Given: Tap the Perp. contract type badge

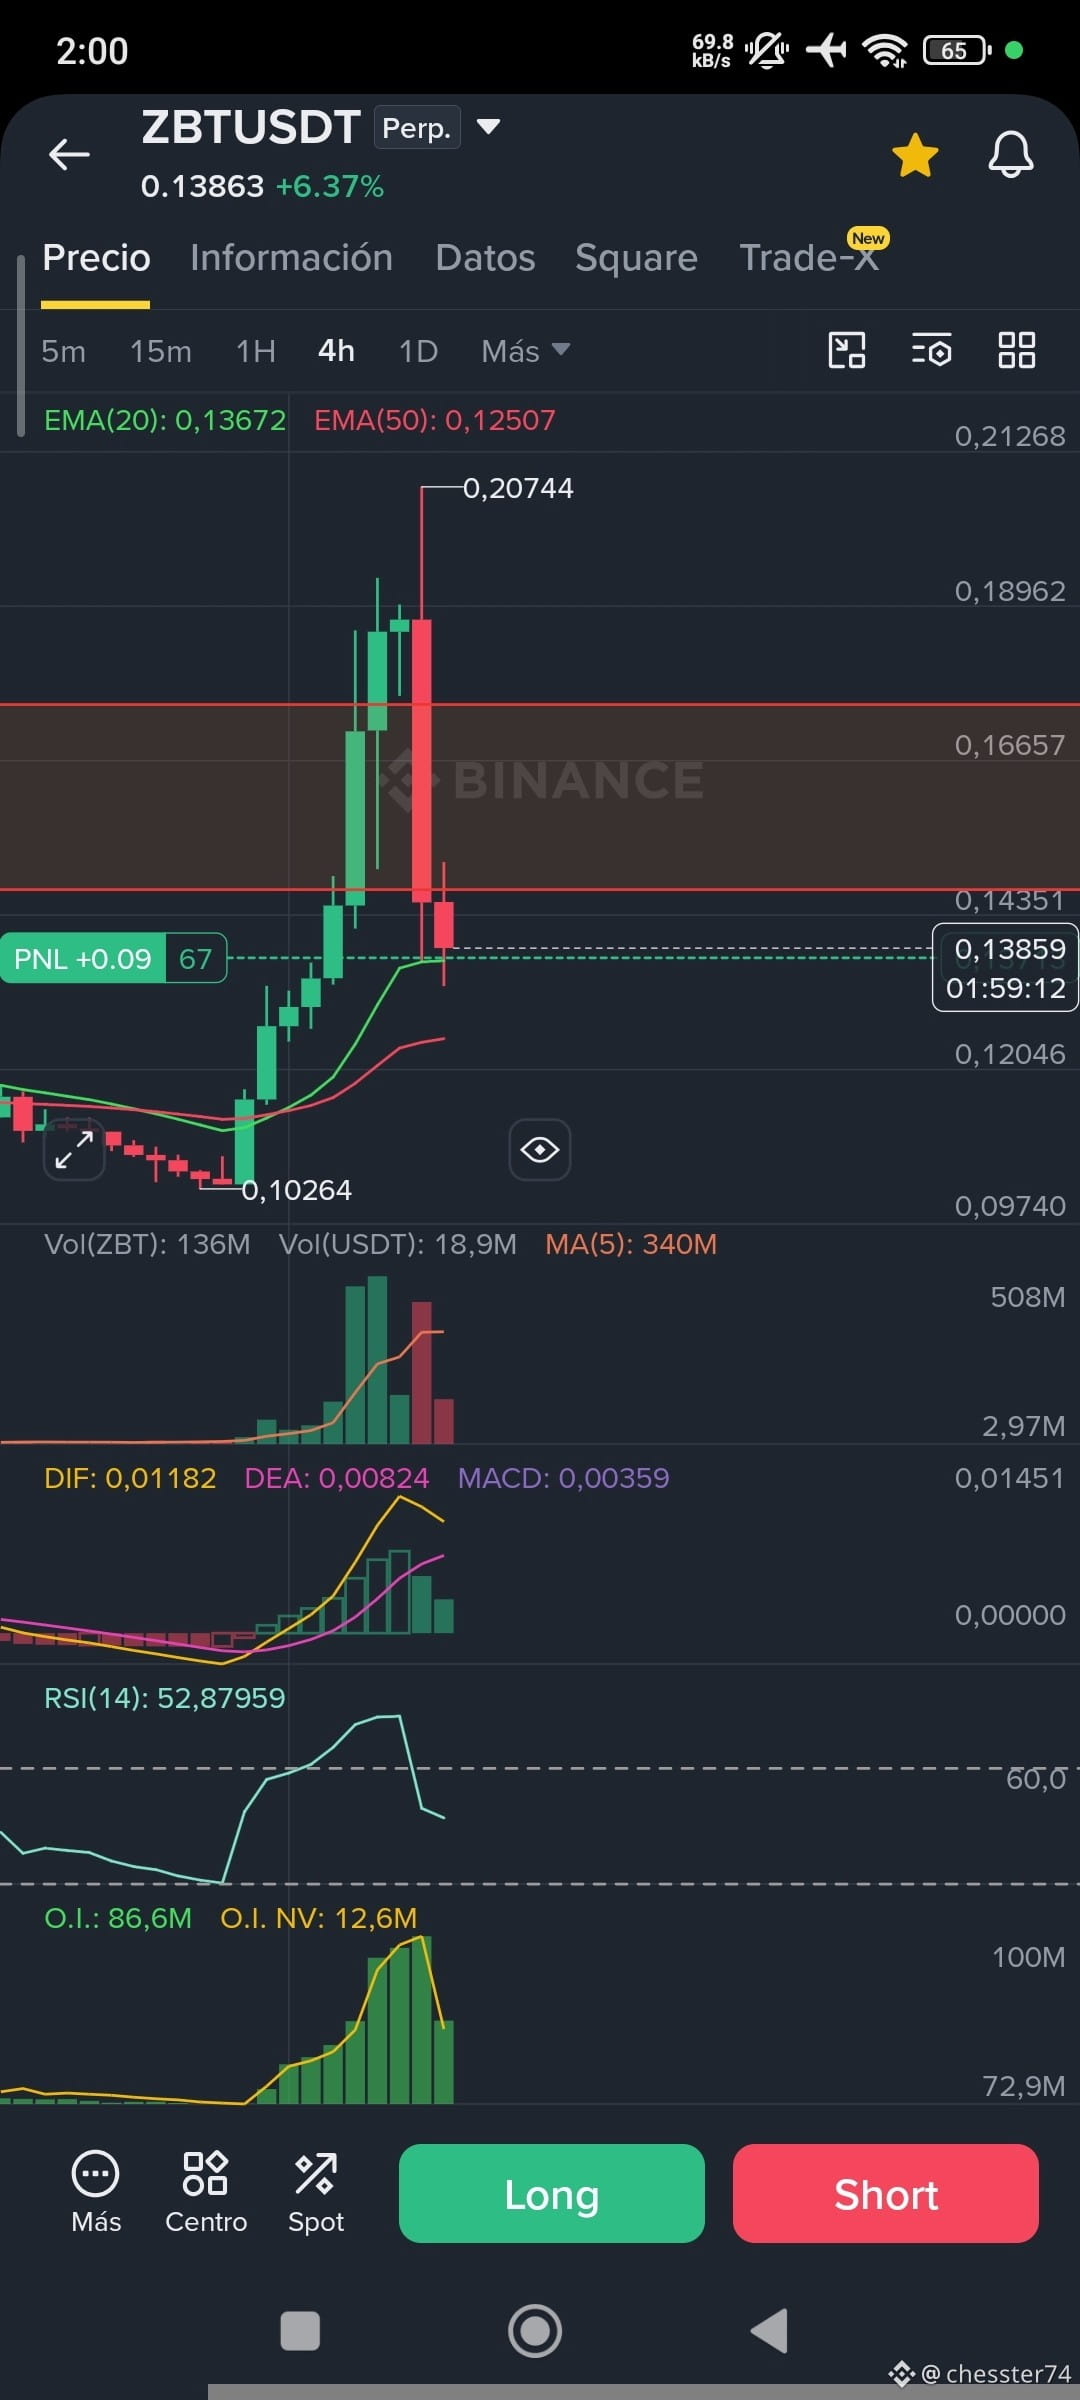Looking at the screenshot, I should pos(417,127).
